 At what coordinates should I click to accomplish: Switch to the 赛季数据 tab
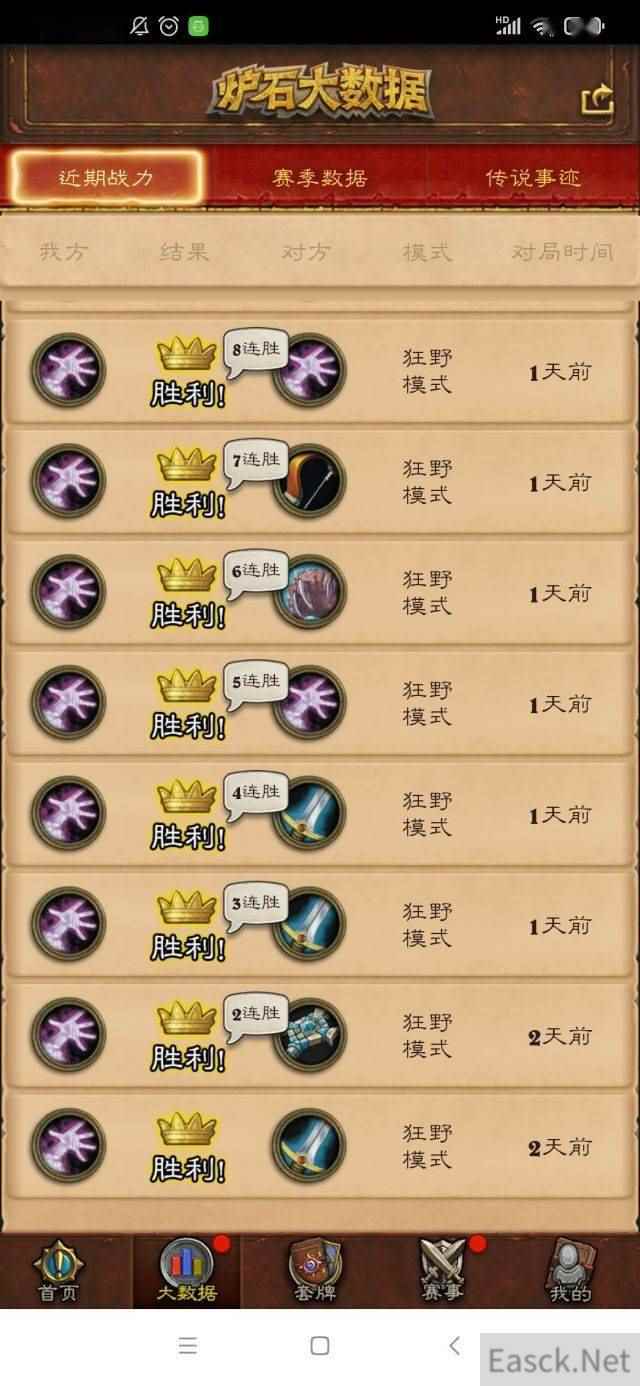320,178
